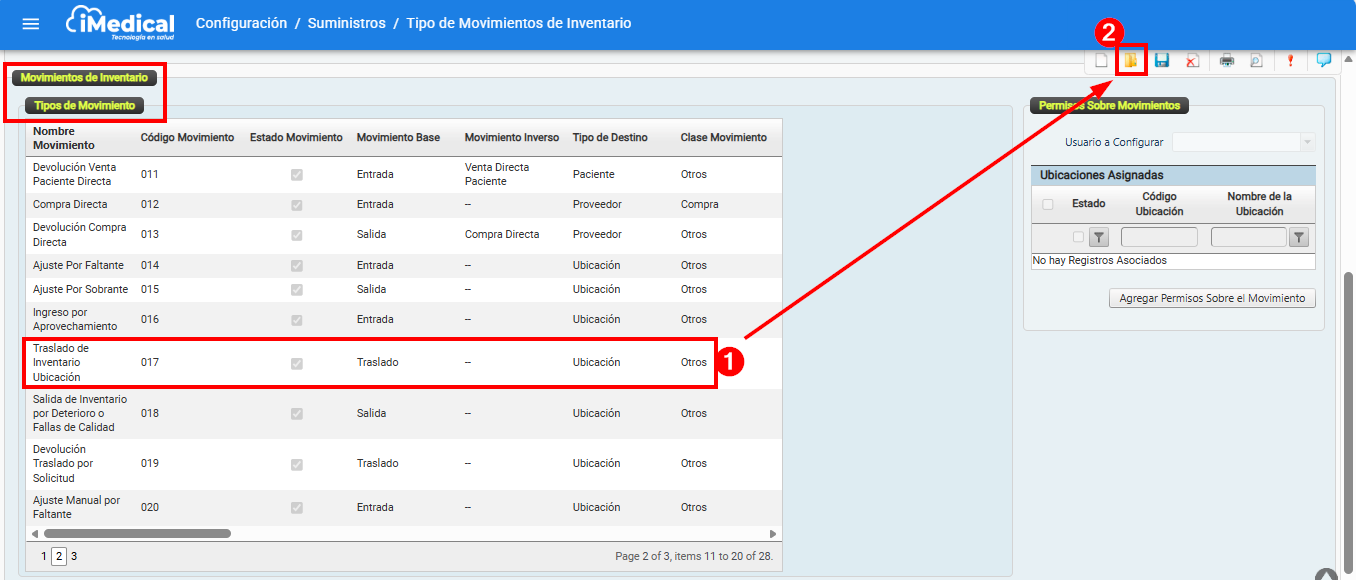
Task: Toggle Estado Movimiento checkbox for Compra Directa
Action: click(x=296, y=205)
